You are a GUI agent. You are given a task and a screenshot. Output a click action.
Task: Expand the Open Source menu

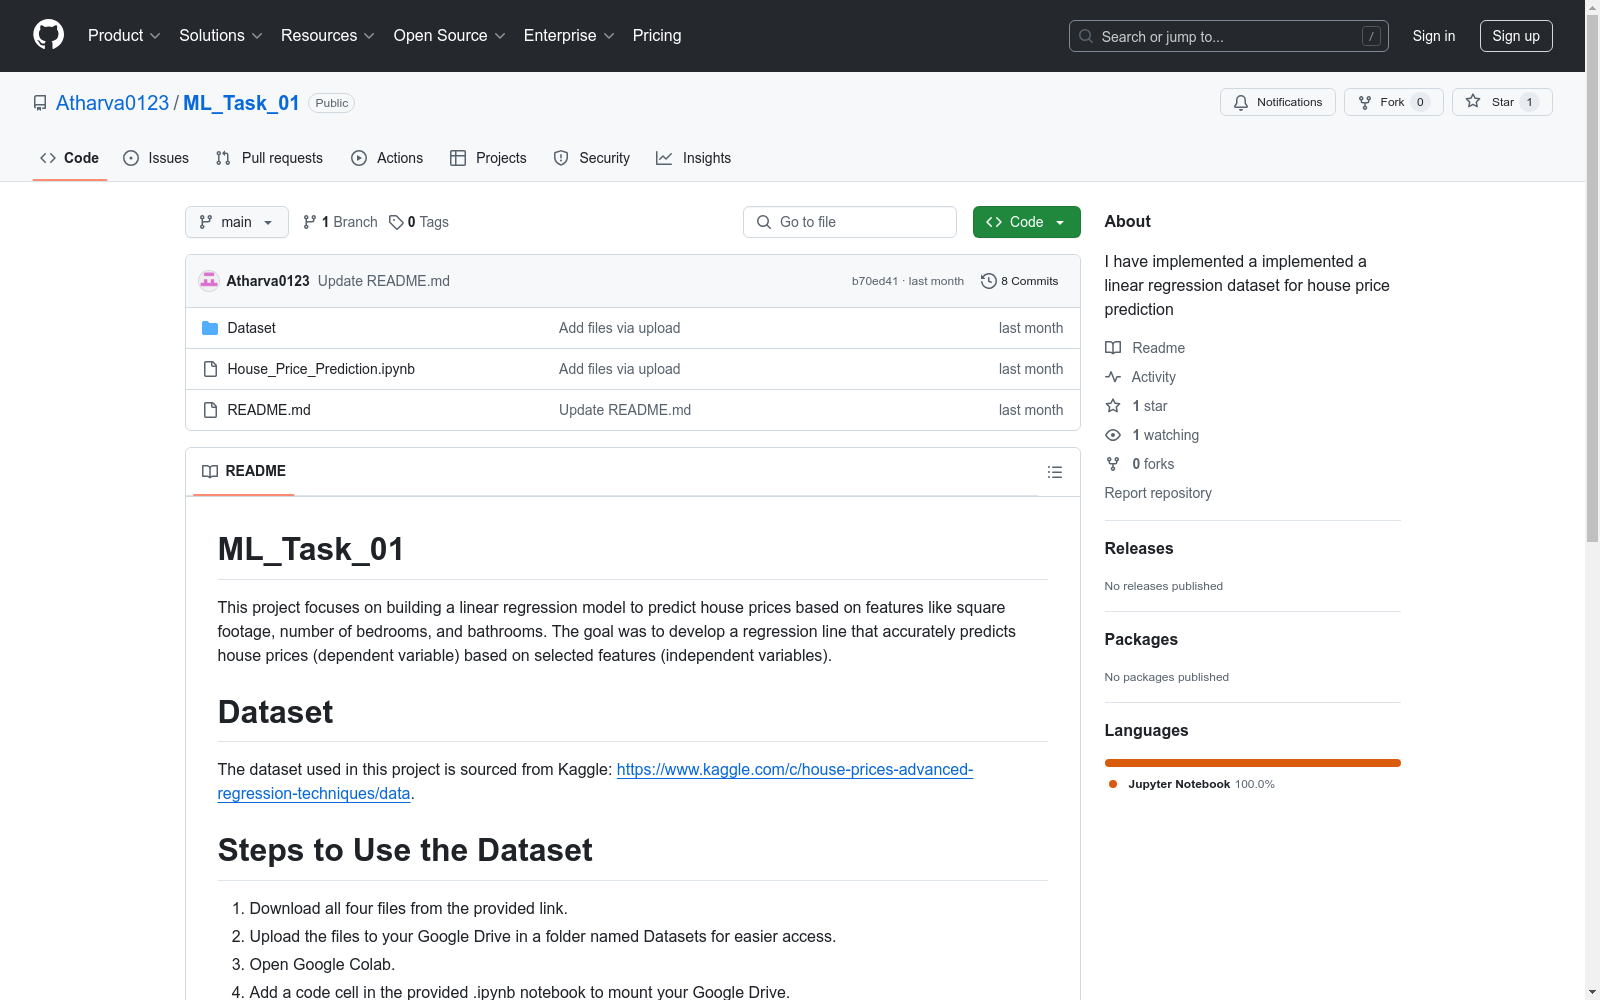click(x=450, y=35)
